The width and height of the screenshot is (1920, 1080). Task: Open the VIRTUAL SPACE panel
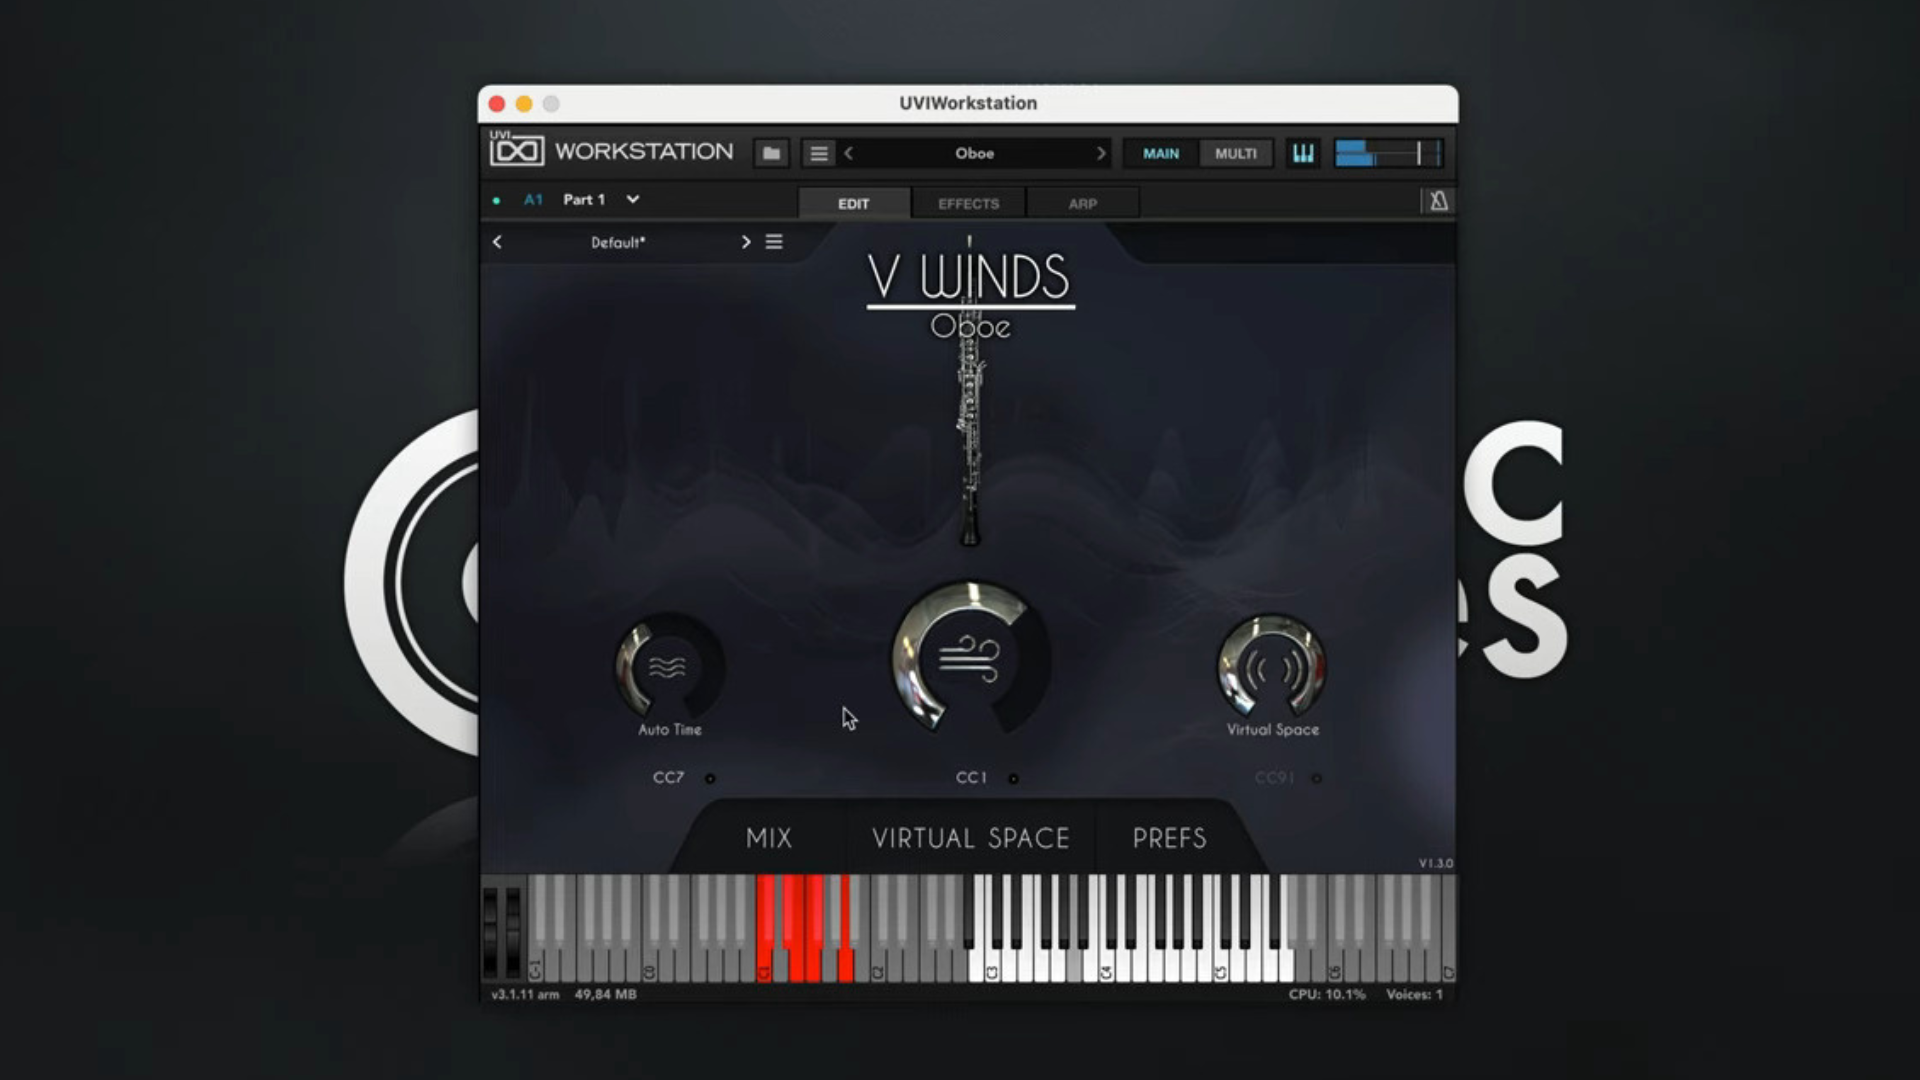pos(970,839)
